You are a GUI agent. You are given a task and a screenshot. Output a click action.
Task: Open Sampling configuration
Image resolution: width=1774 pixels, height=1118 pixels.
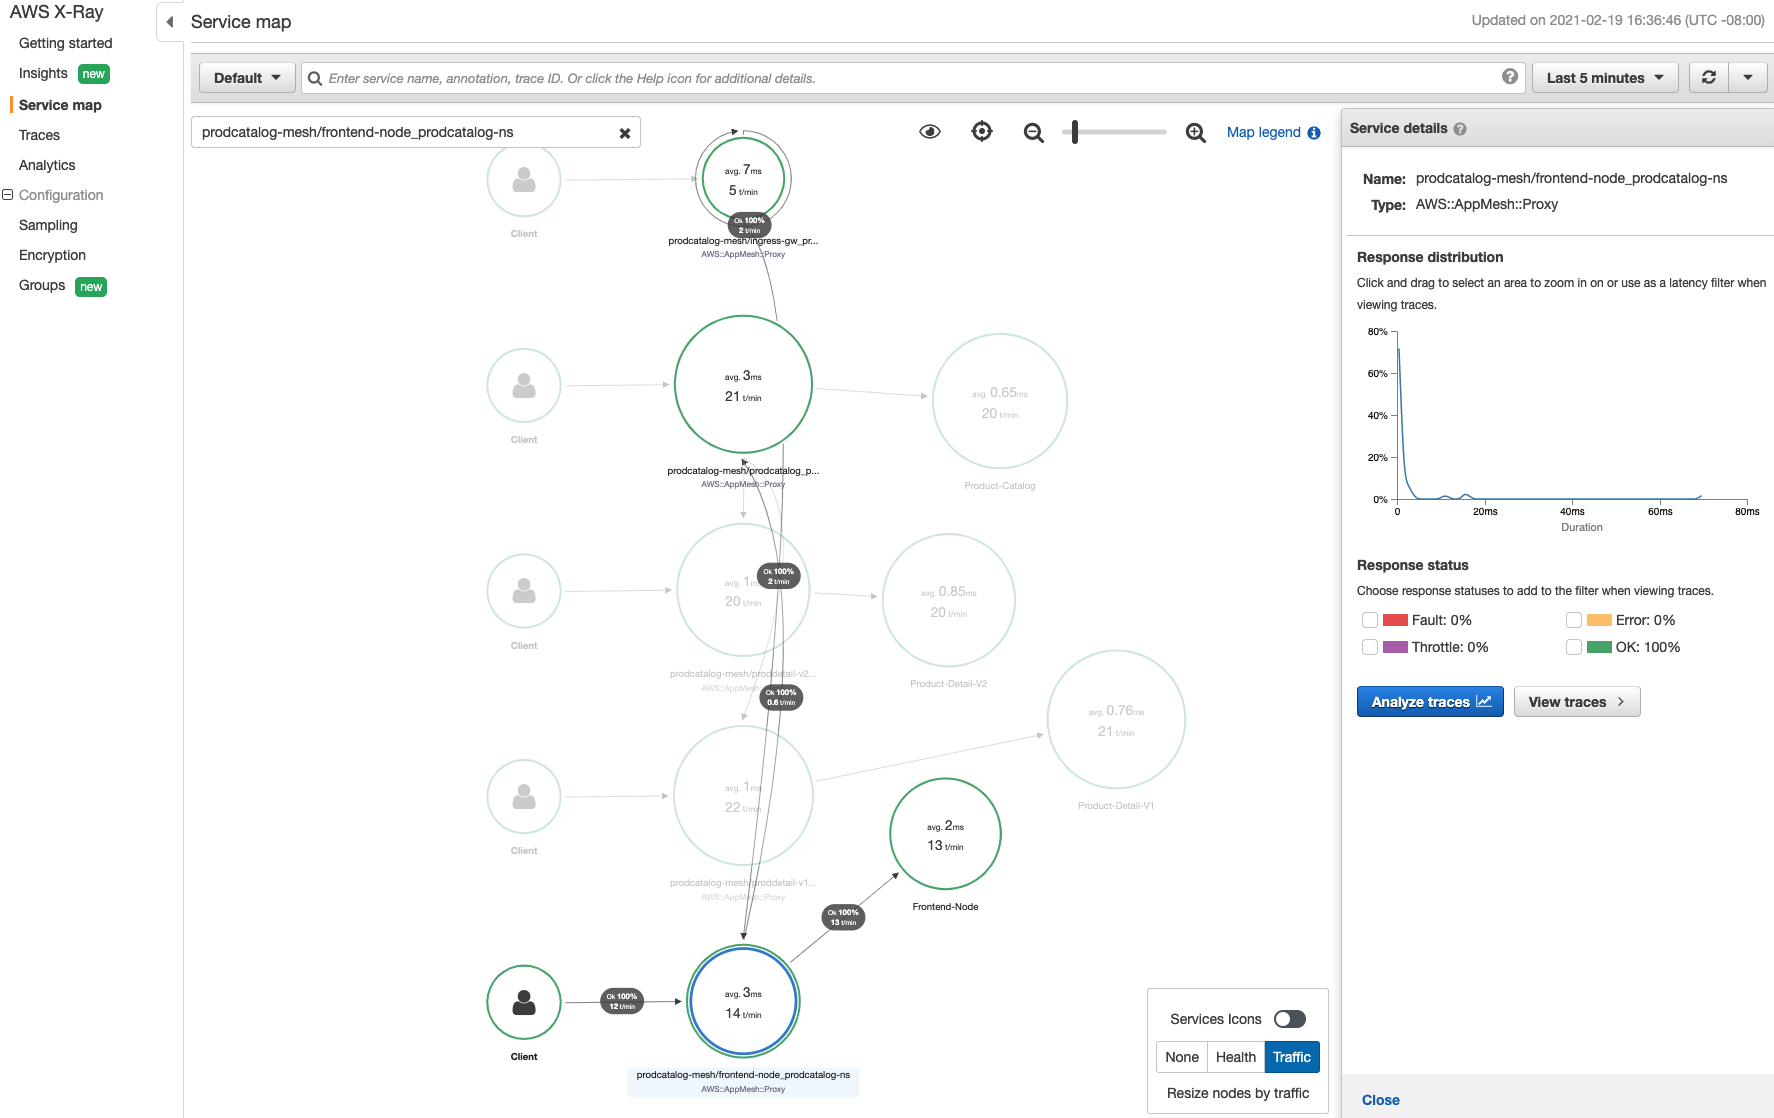[x=48, y=225]
